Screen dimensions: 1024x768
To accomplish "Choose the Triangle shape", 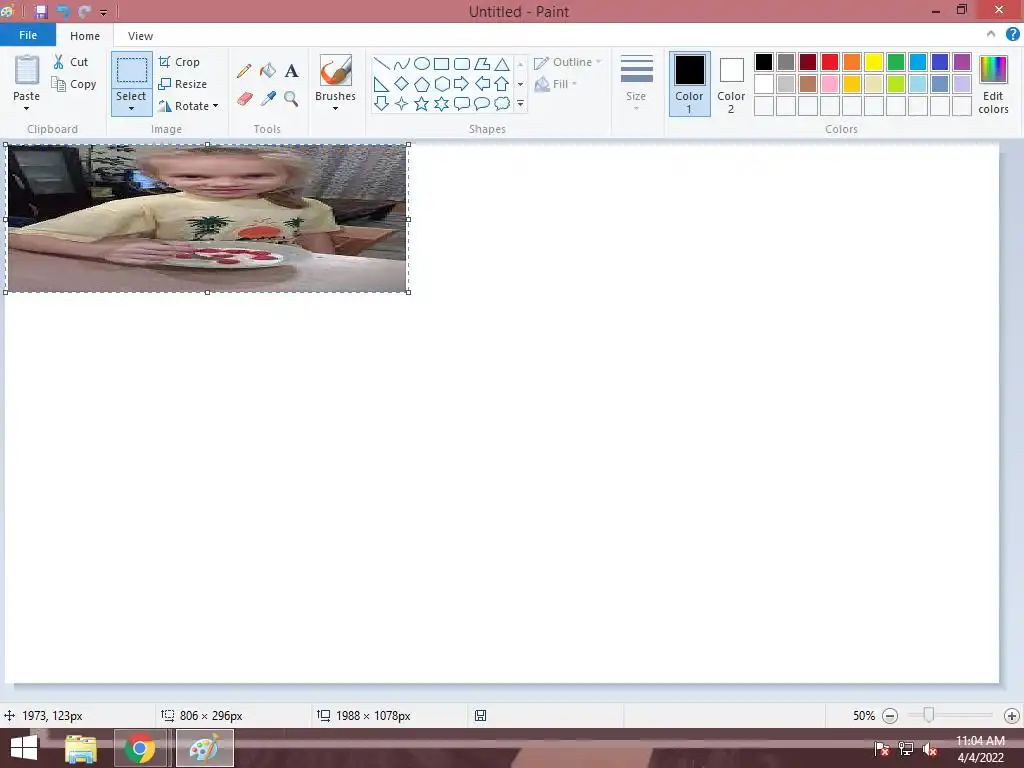I will pos(502,63).
